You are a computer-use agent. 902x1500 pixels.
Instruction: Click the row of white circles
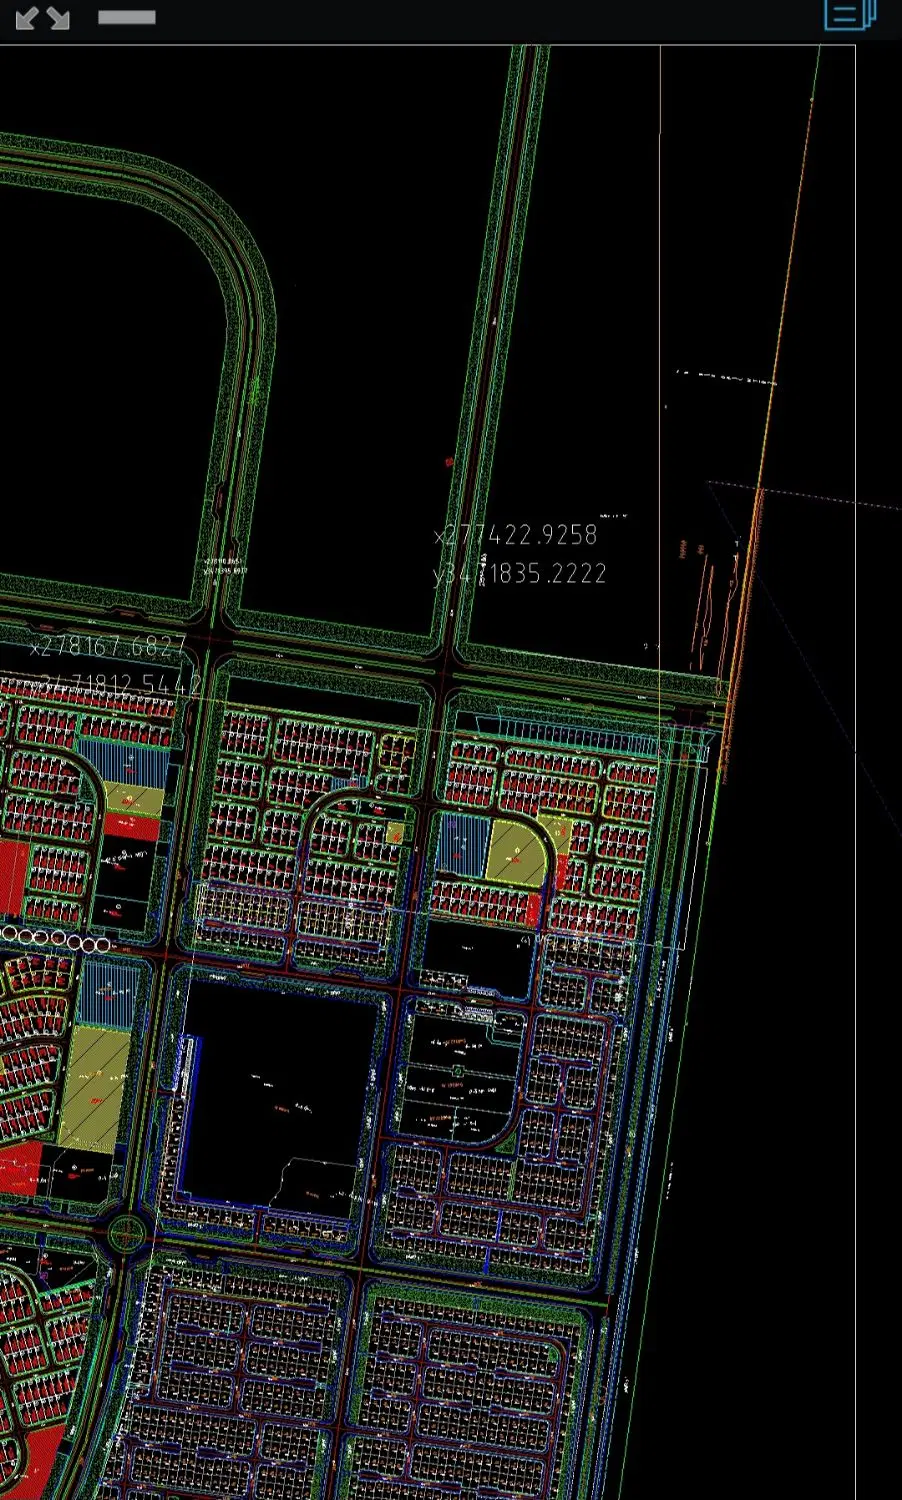coord(57,939)
